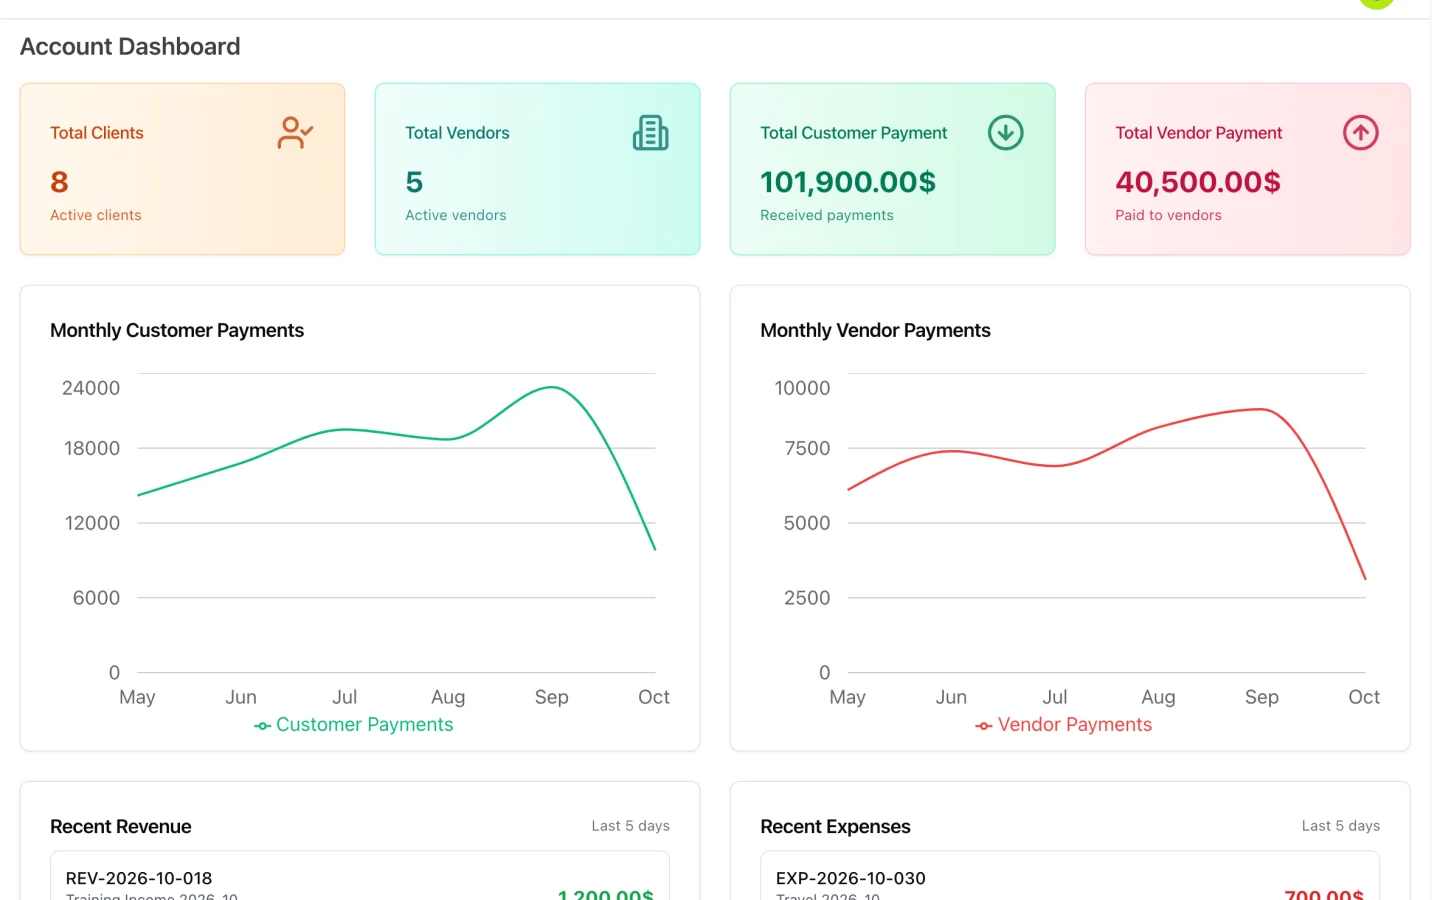The width and height of the screenshot is (1440, 900).
Task: Click the Monthly Customer Payments chart title
Action: (x=177, y=331)
